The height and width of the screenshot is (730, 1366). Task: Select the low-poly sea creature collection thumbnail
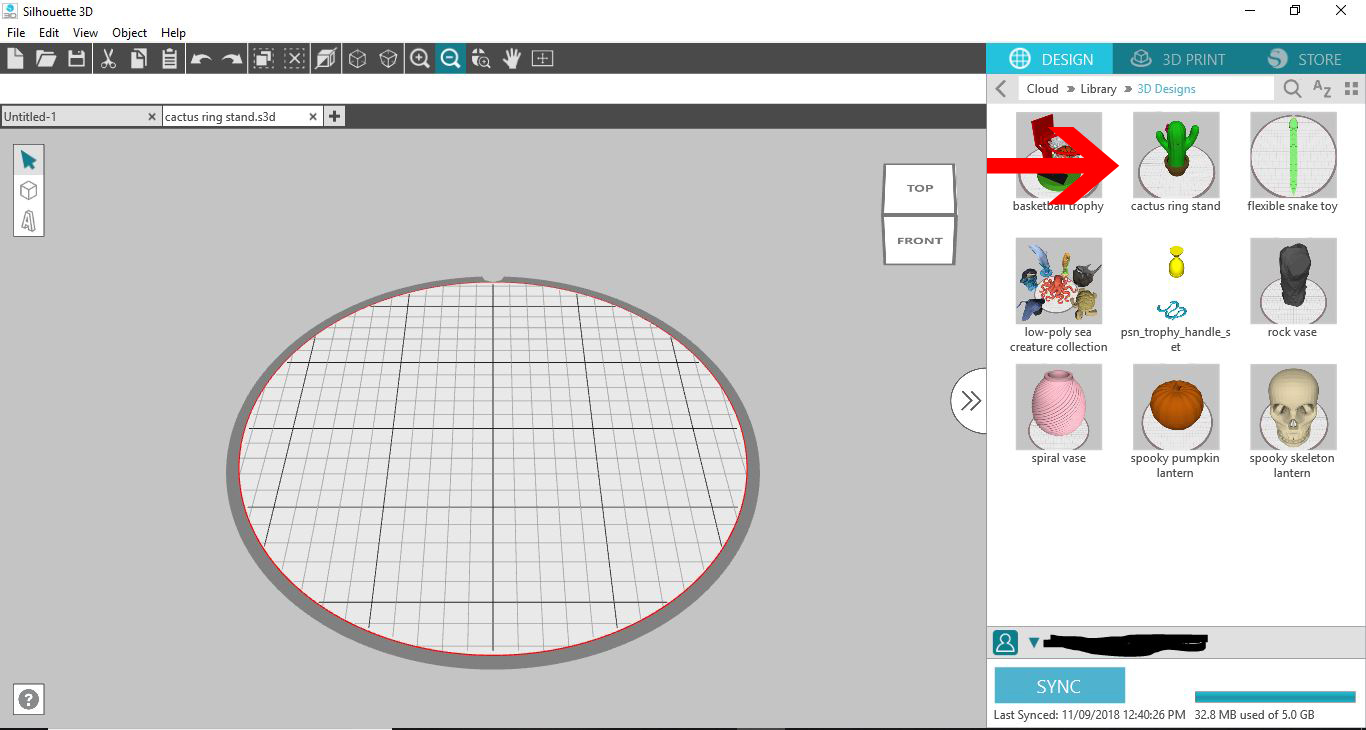coord(1058,281)
